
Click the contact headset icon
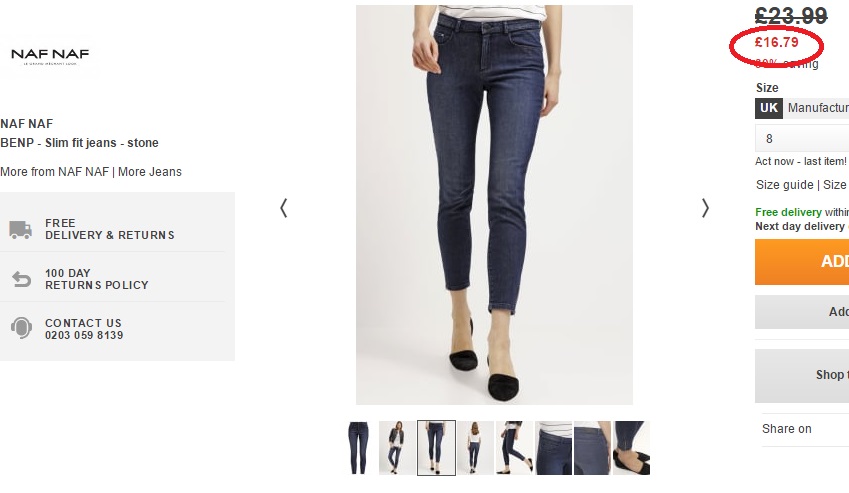point(21,328)
